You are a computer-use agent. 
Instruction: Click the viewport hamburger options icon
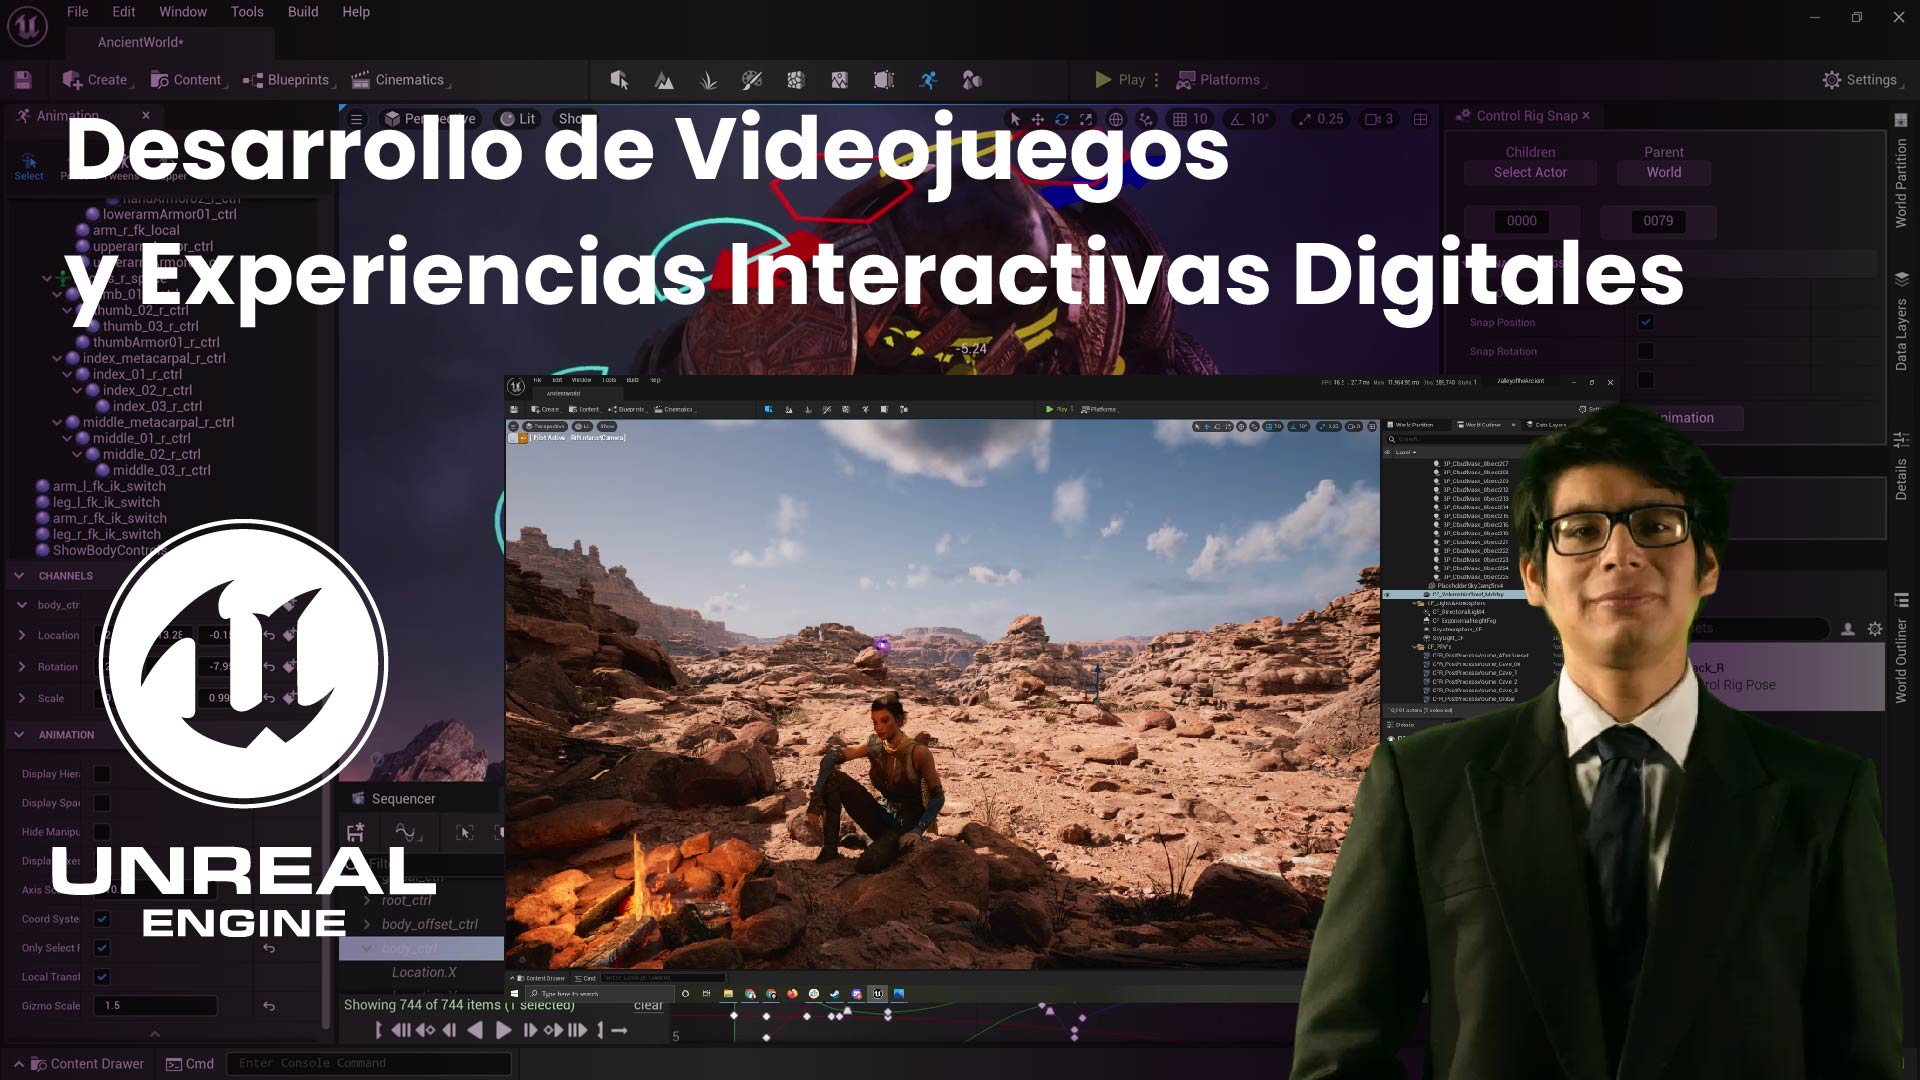point(356,119)
